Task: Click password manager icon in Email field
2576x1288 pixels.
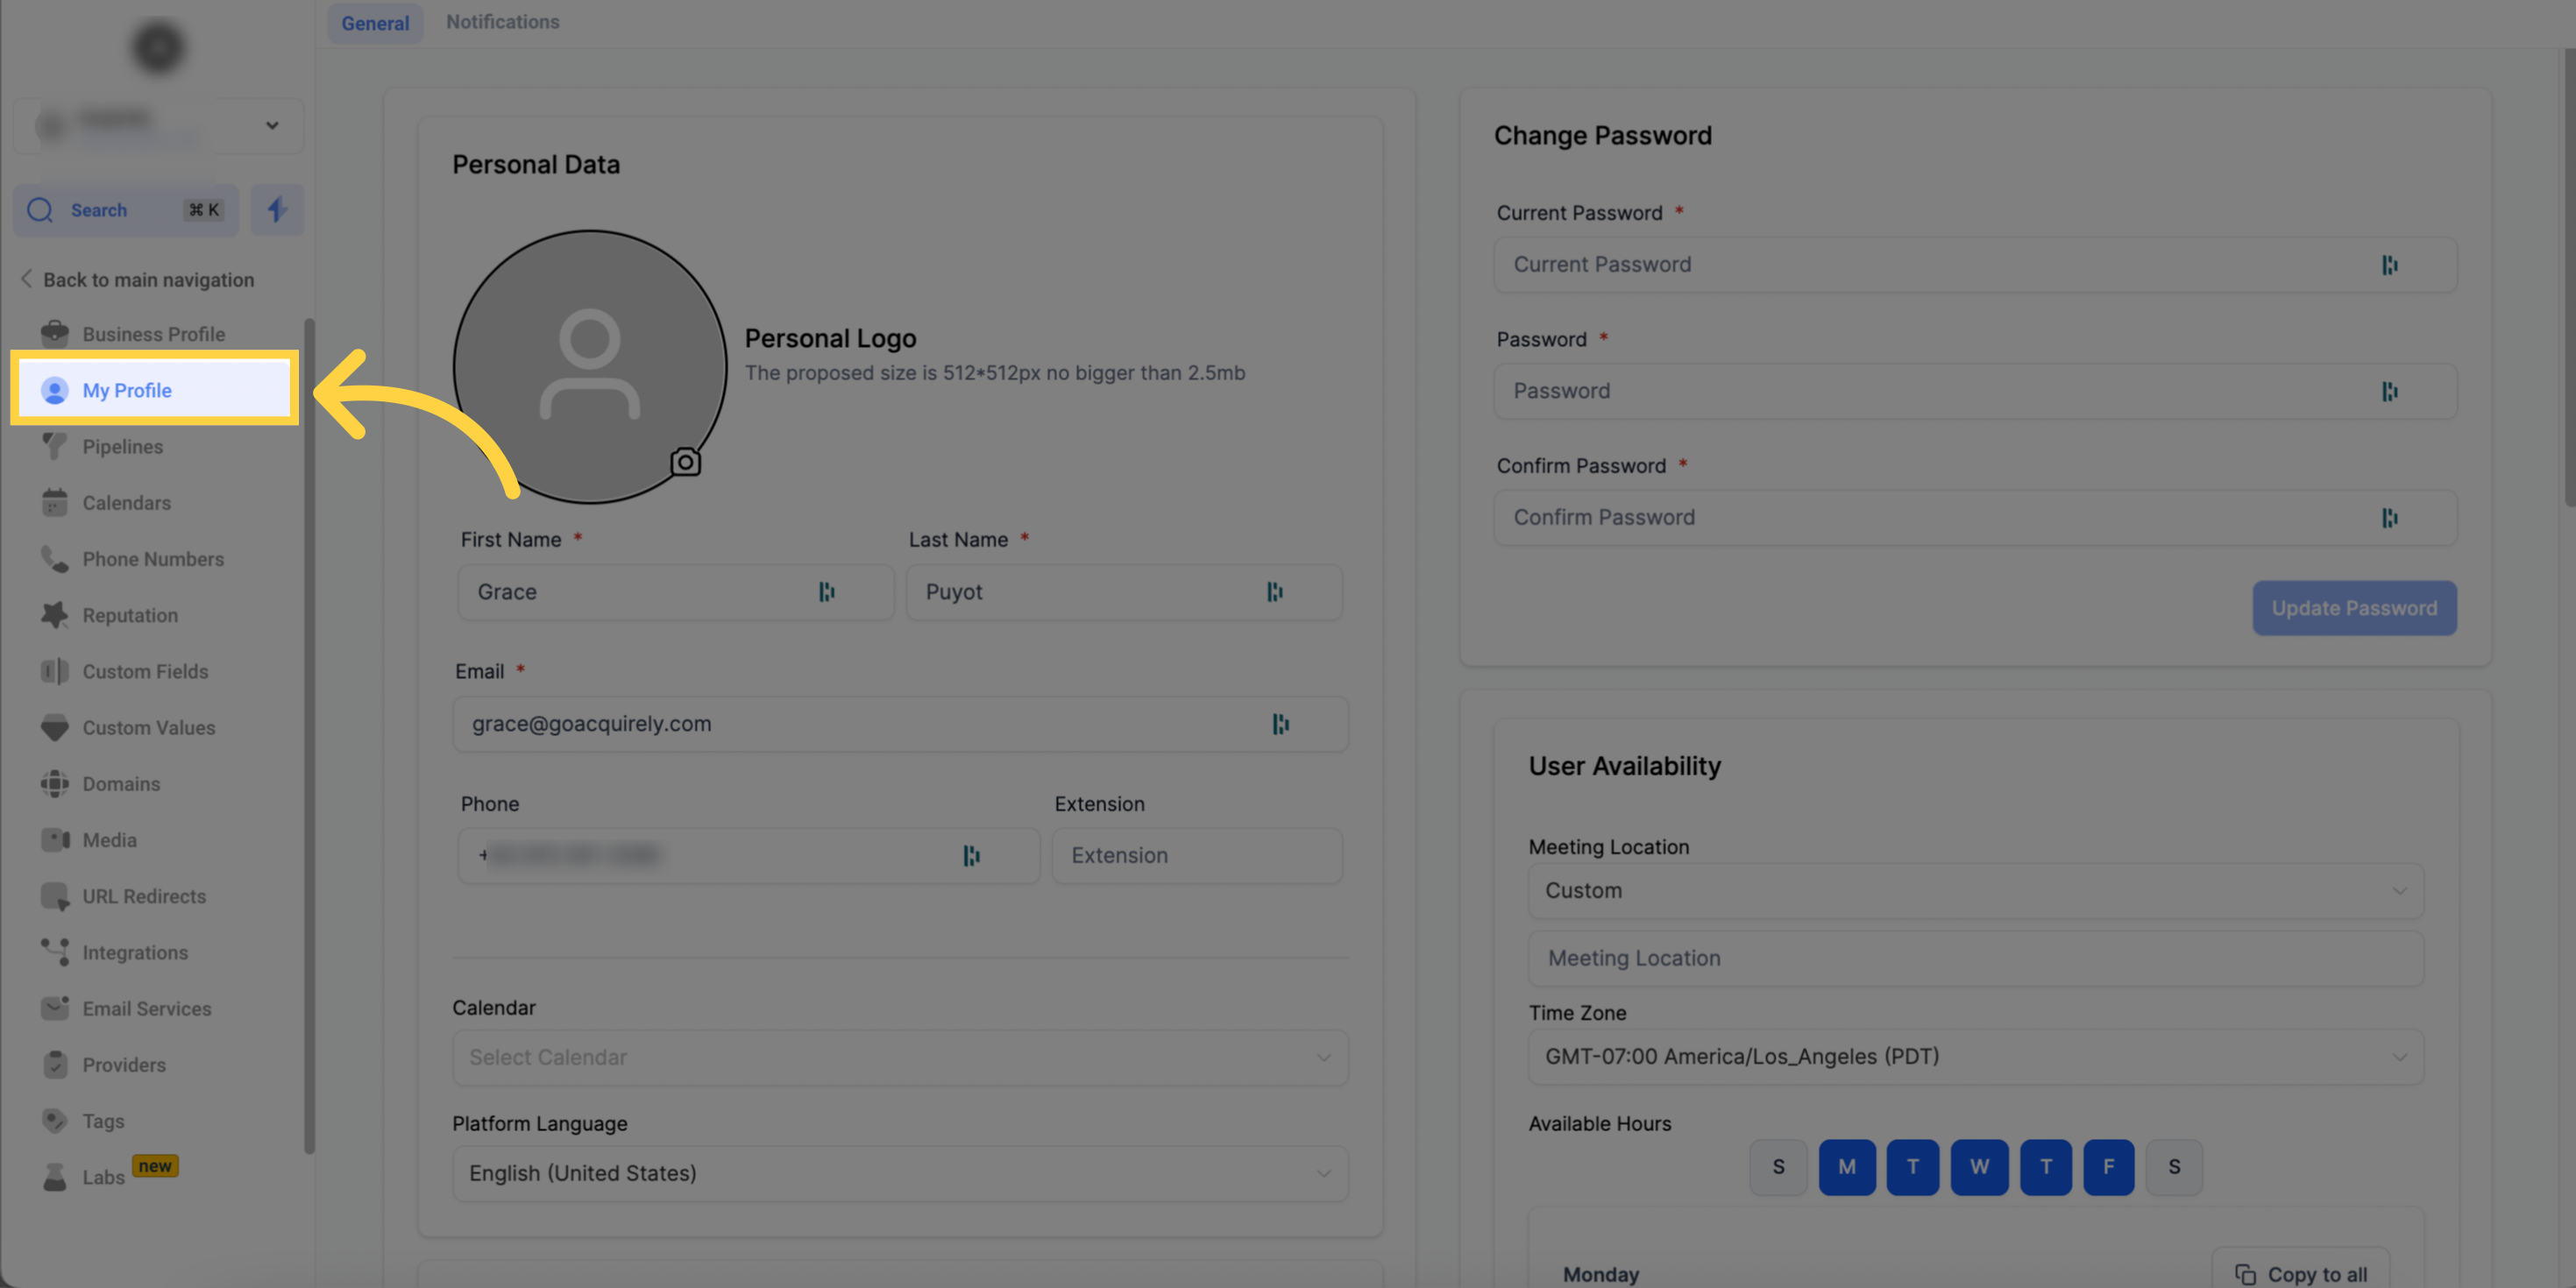Action: tap(1281, 724)
